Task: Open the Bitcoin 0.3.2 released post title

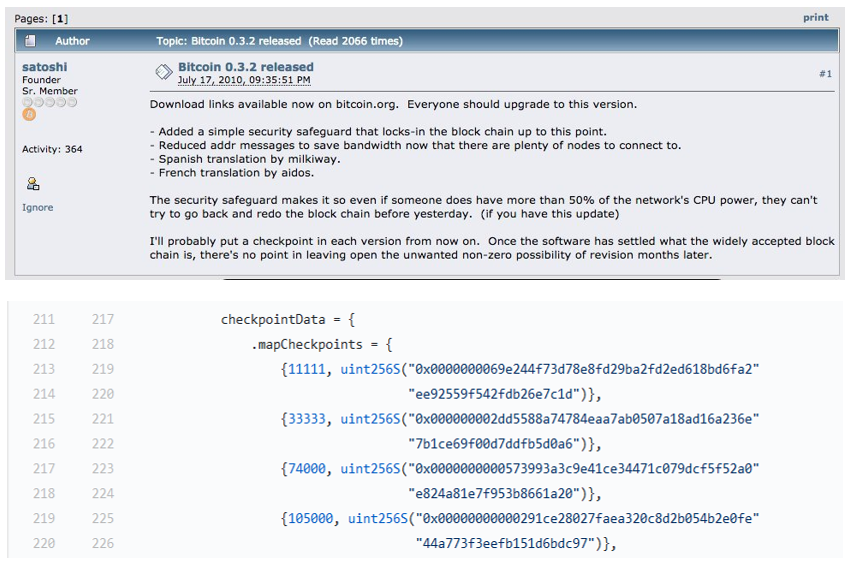Action: (246, 67)
